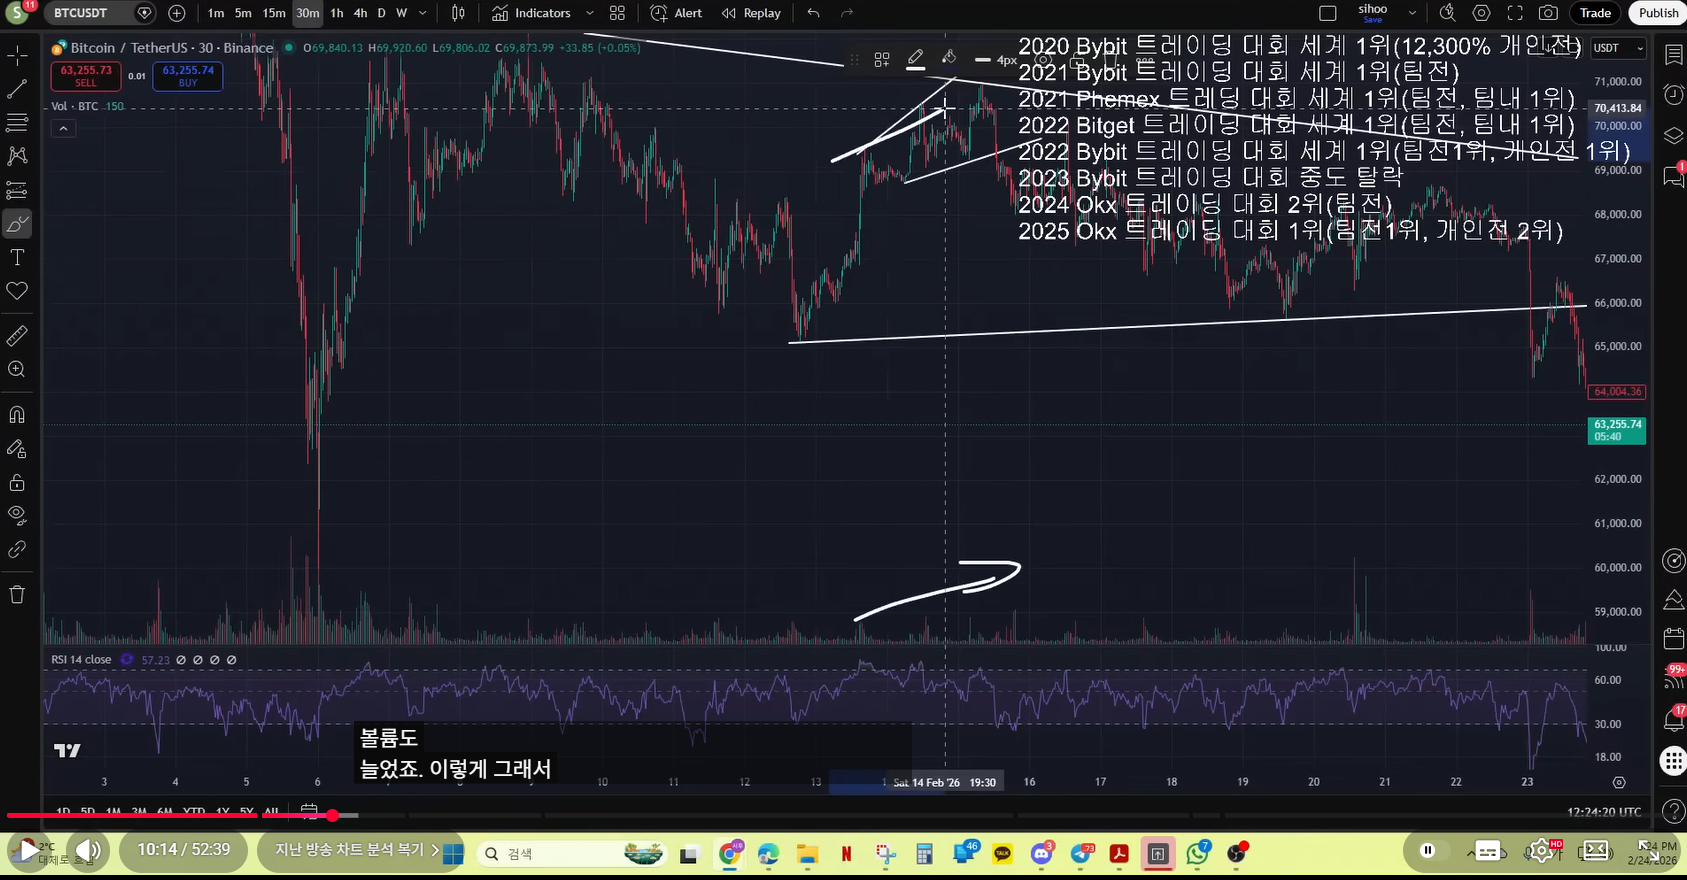Select the Text annotation tool
The image size is (1687, 880).
(17, 257)
